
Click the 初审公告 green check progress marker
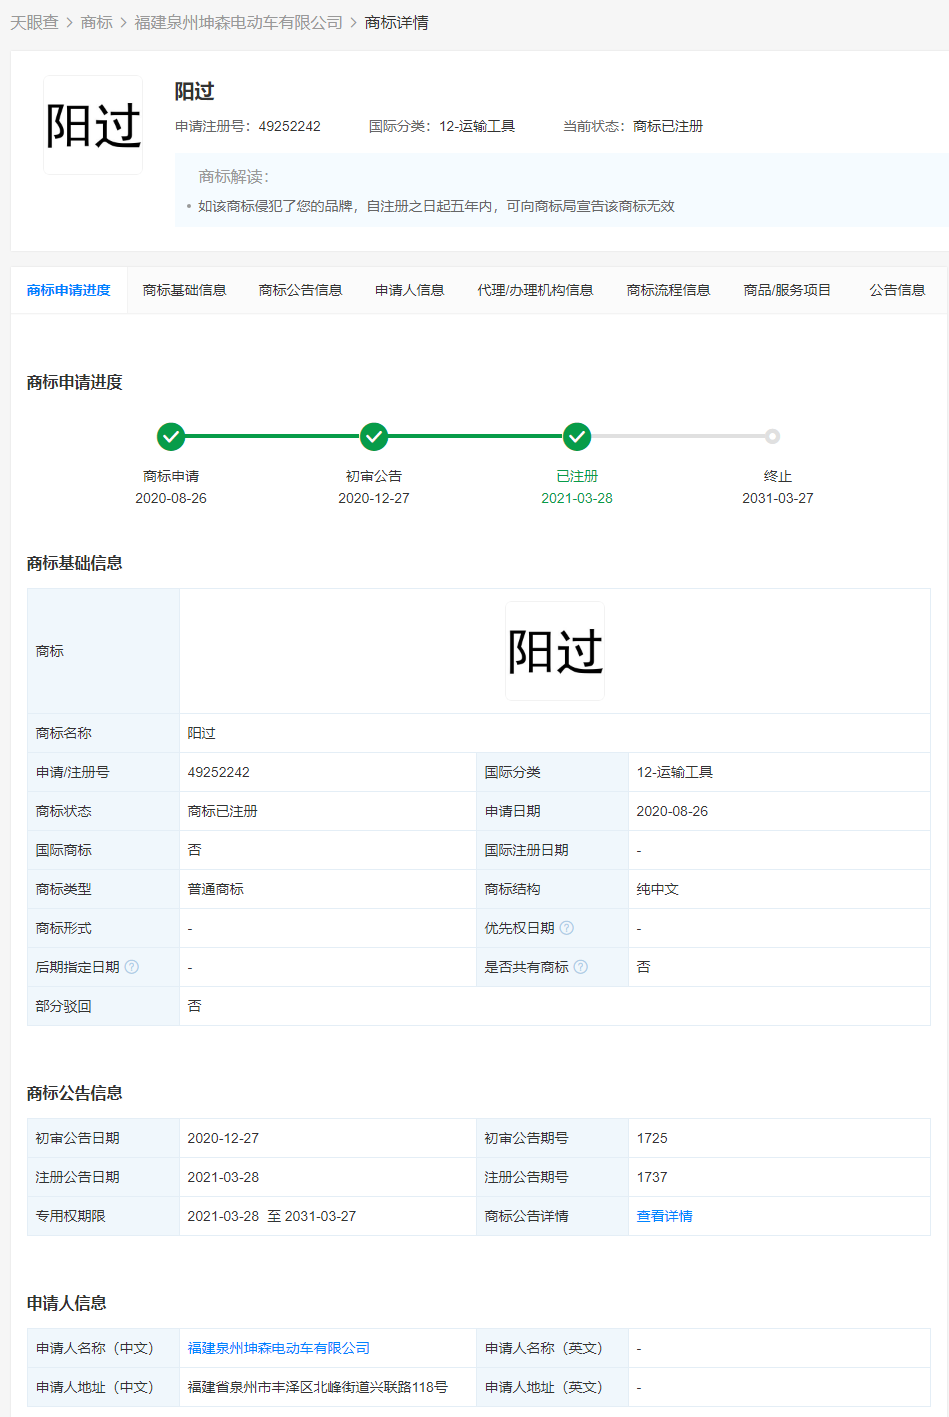(374, 437)
